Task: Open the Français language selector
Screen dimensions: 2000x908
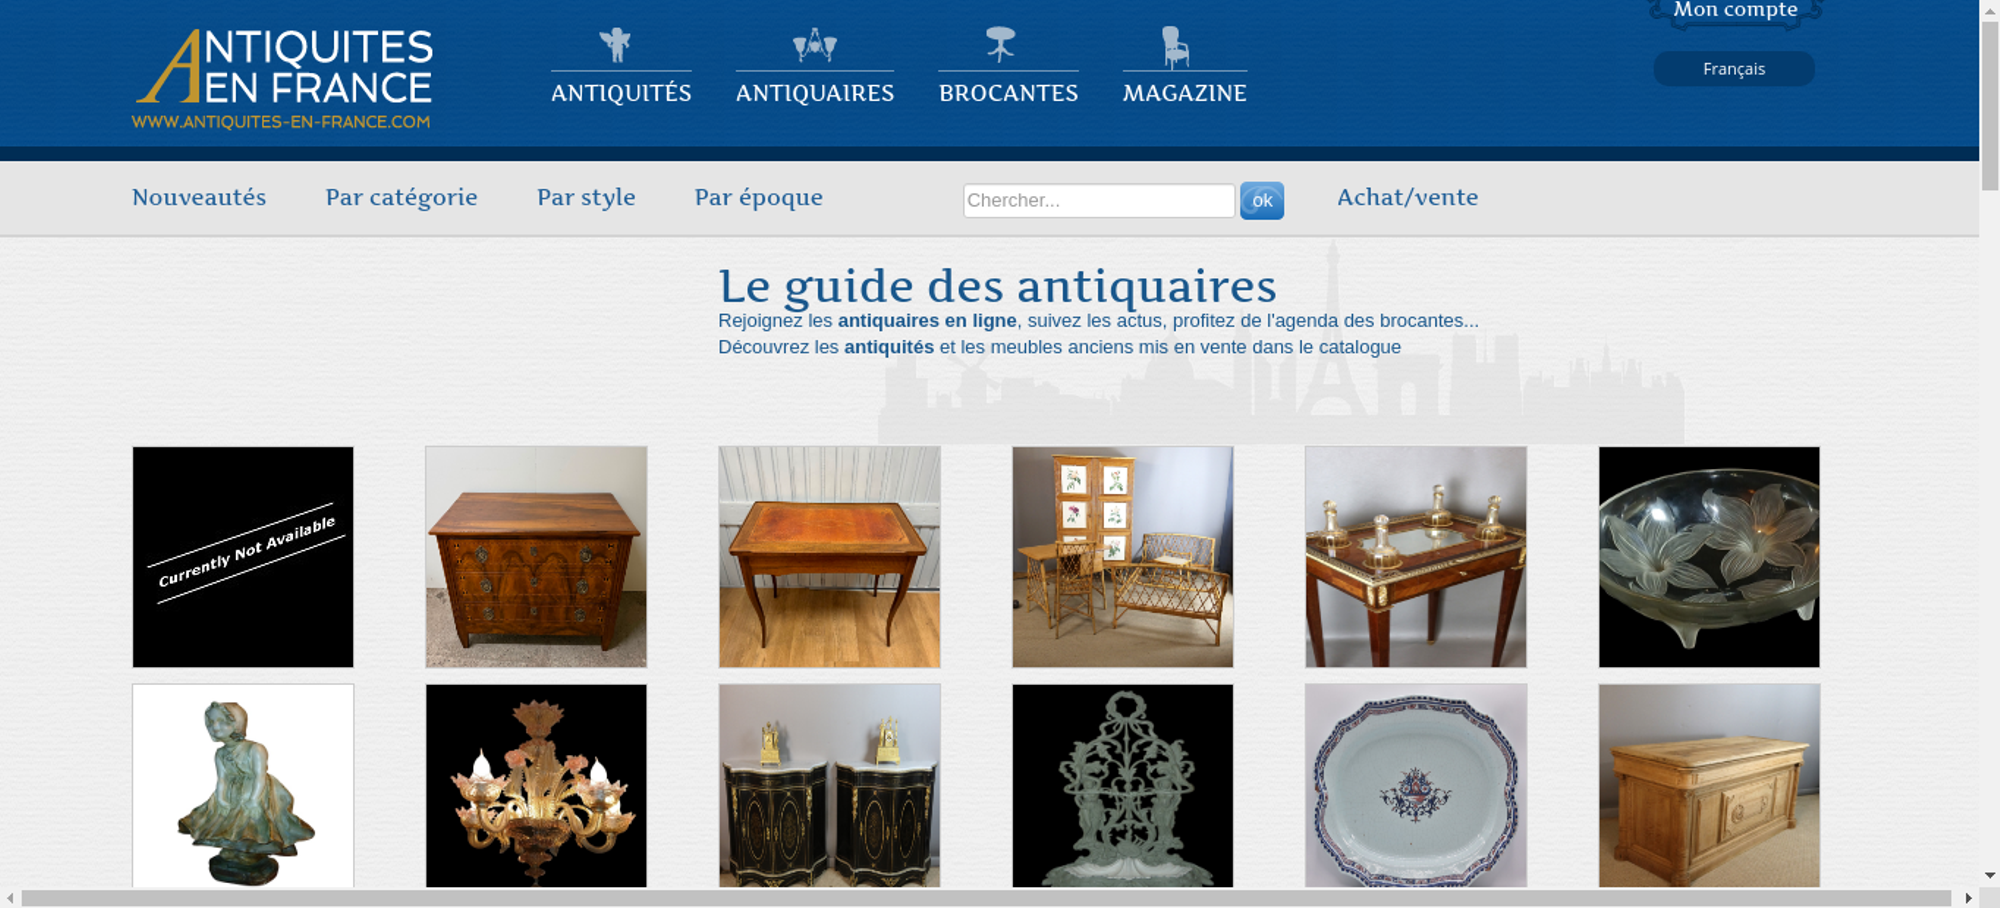Action: tap(1734, 69)
